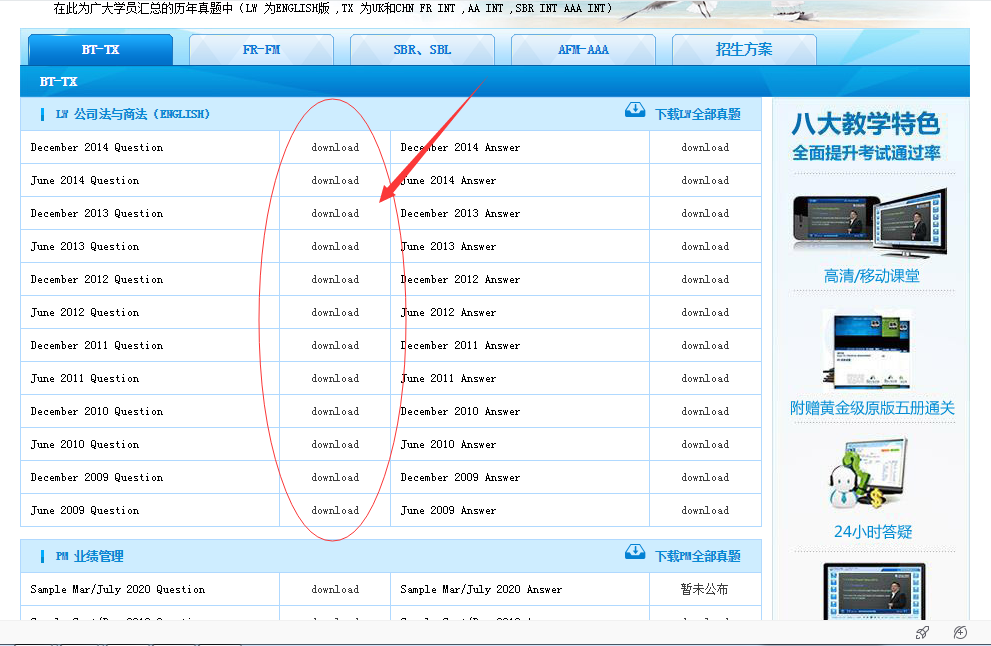Click the LW download-all cloud icon
This screenshot has height=646, width=991.
pos(635,110)
